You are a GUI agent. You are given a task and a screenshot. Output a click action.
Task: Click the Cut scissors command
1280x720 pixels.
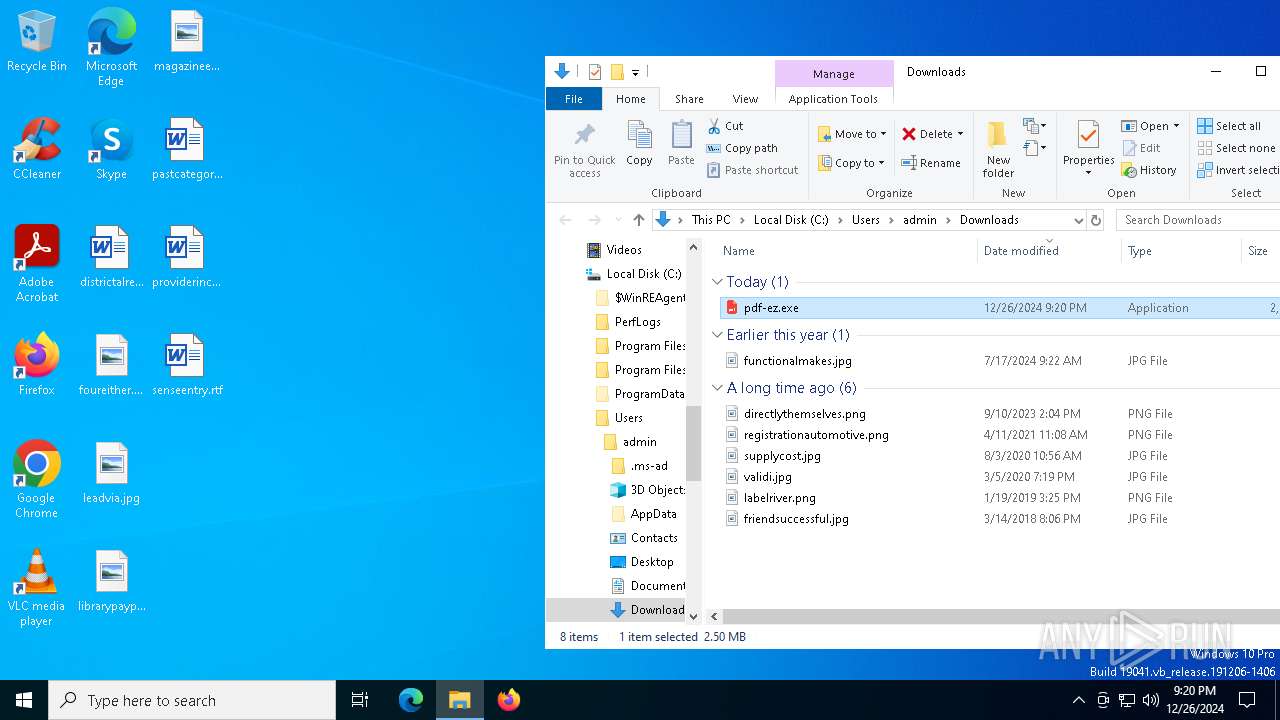[725, 126]
